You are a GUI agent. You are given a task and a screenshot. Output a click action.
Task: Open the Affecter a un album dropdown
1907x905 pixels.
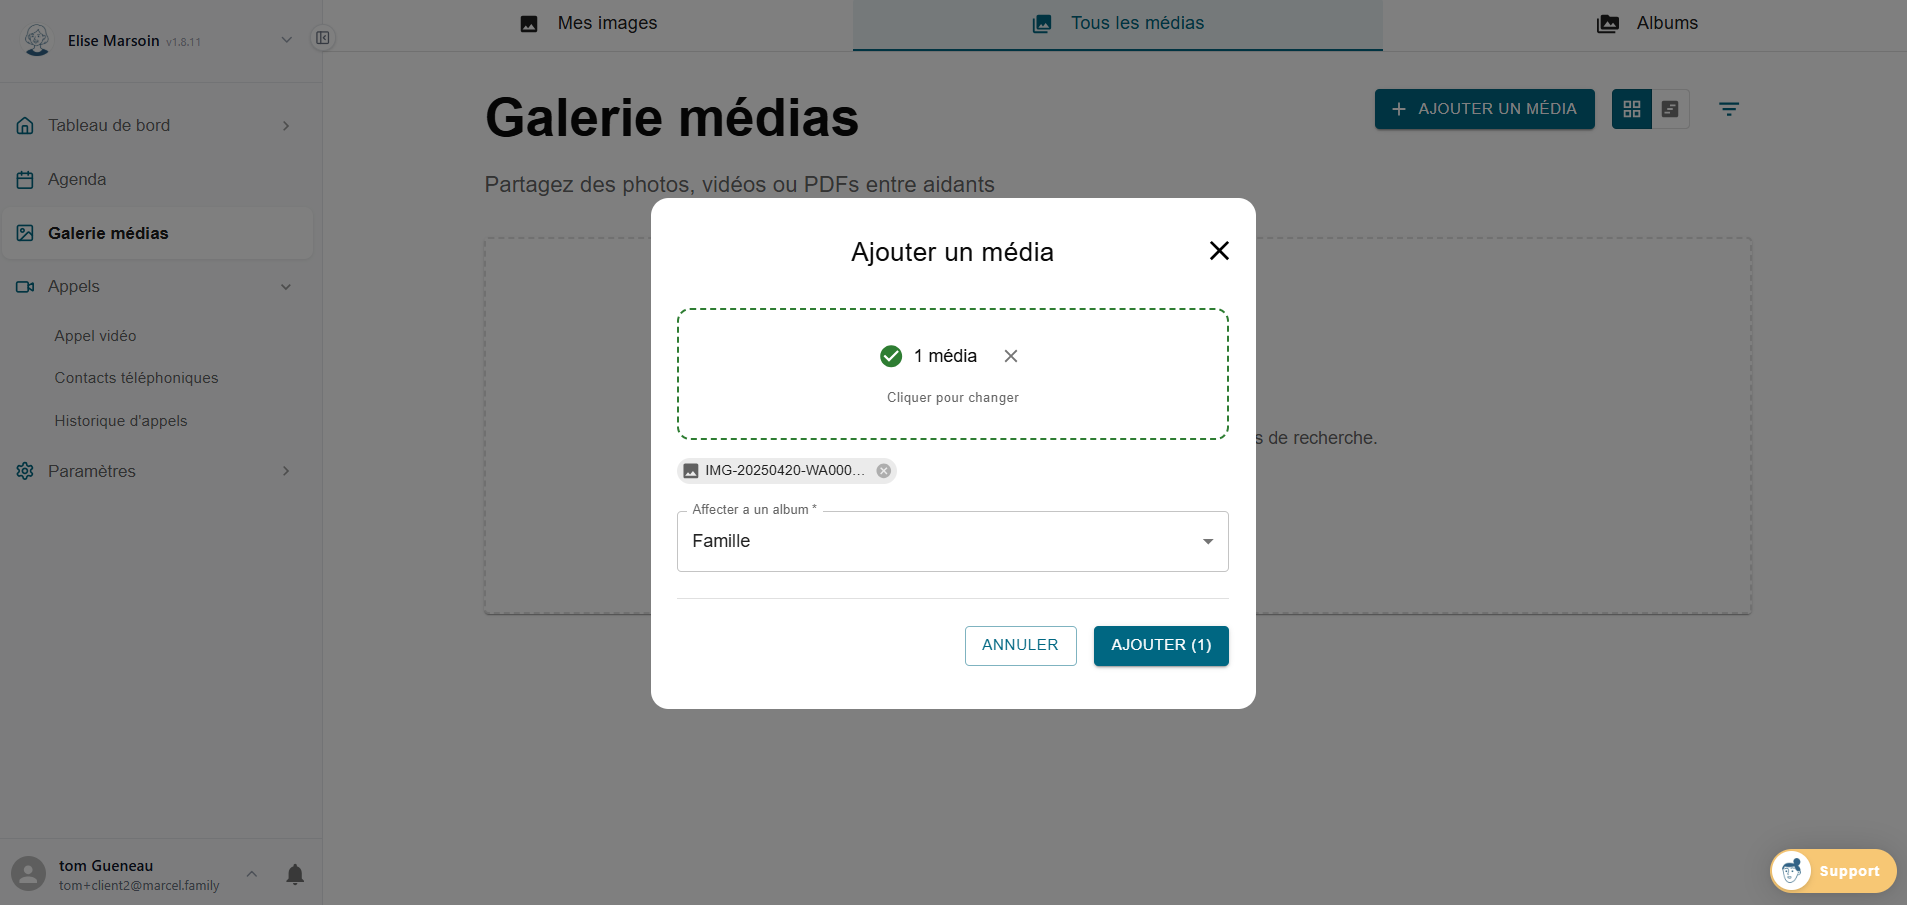pos(952,541)
